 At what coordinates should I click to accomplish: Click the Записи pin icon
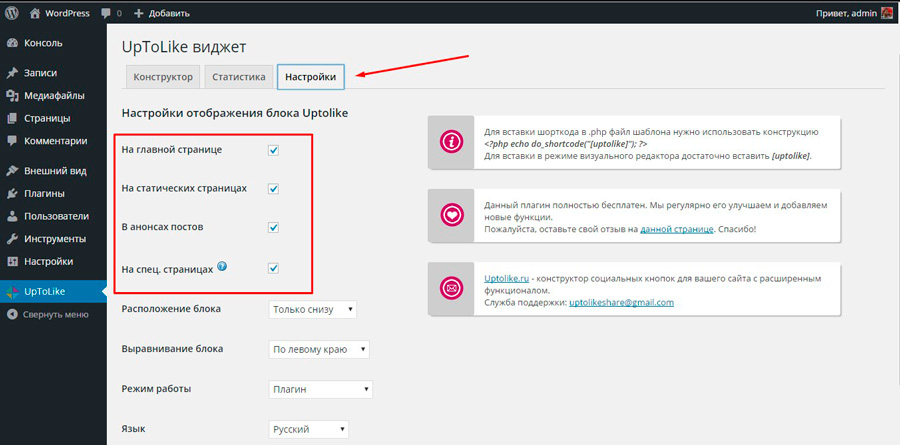tap(13, 73)
